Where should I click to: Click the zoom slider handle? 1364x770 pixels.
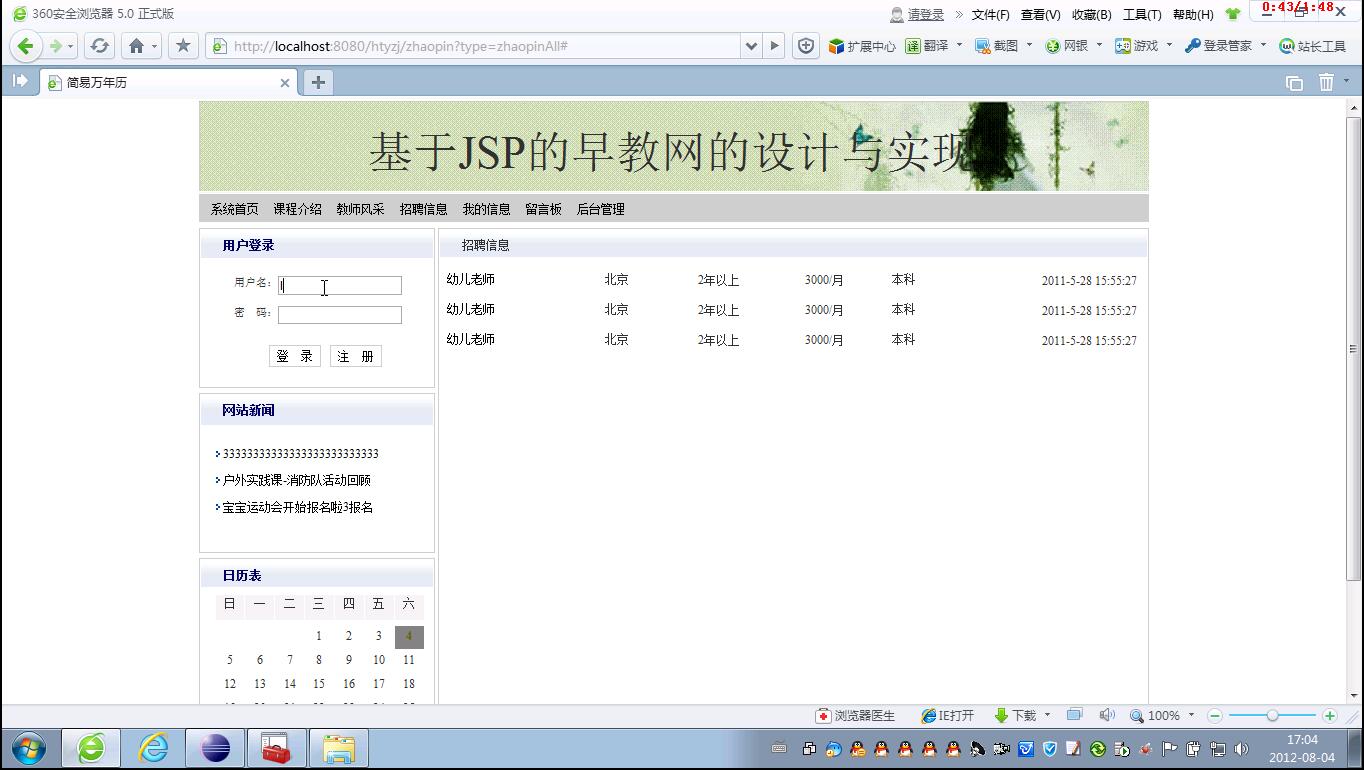[1272, 716]
